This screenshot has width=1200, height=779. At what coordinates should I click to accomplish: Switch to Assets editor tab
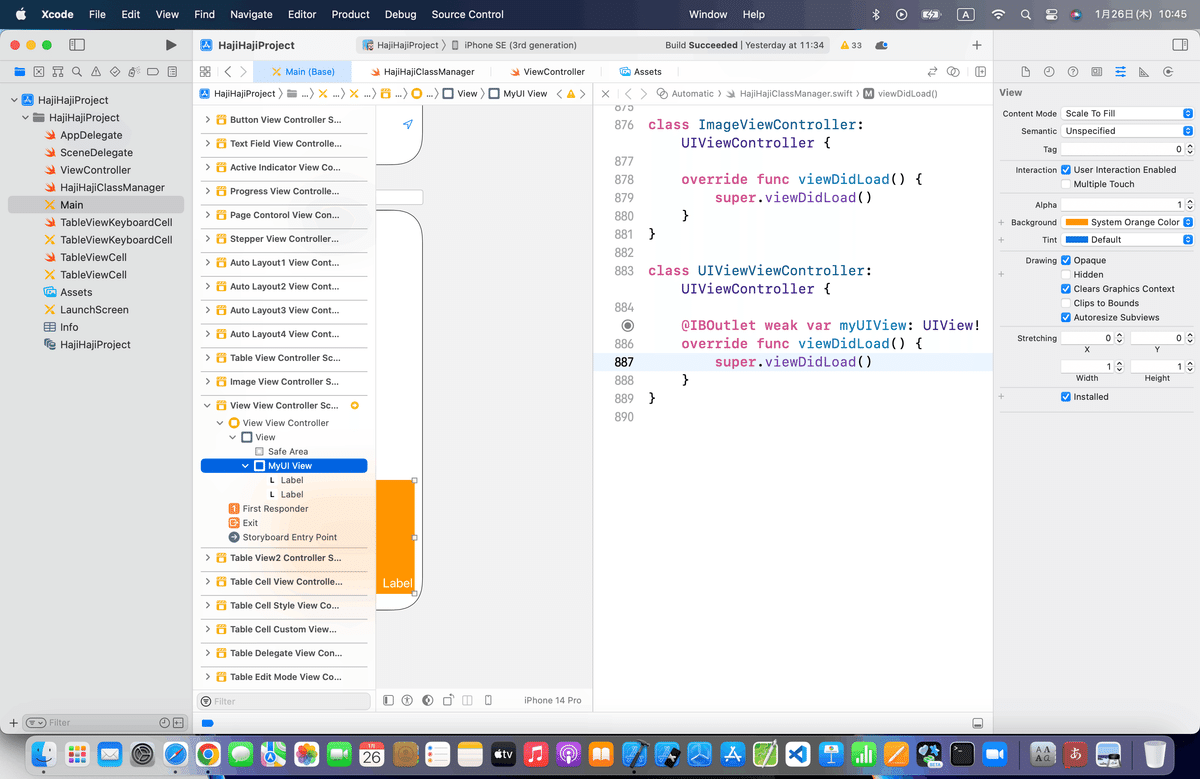(x=641, y=72)
